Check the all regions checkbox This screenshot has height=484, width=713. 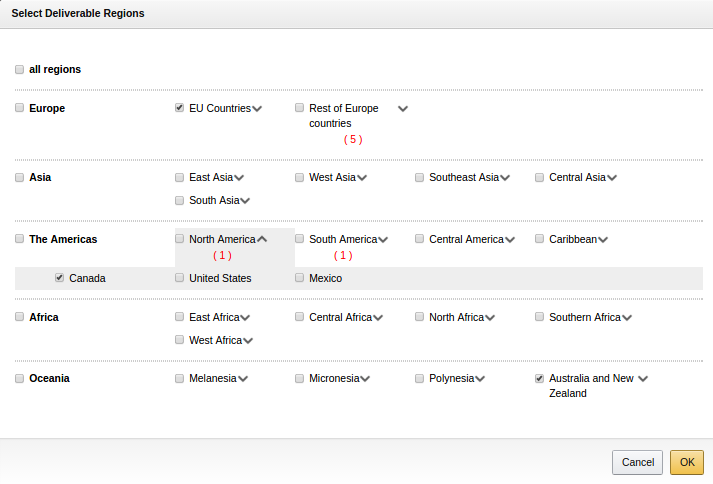(x=20, y=70)
